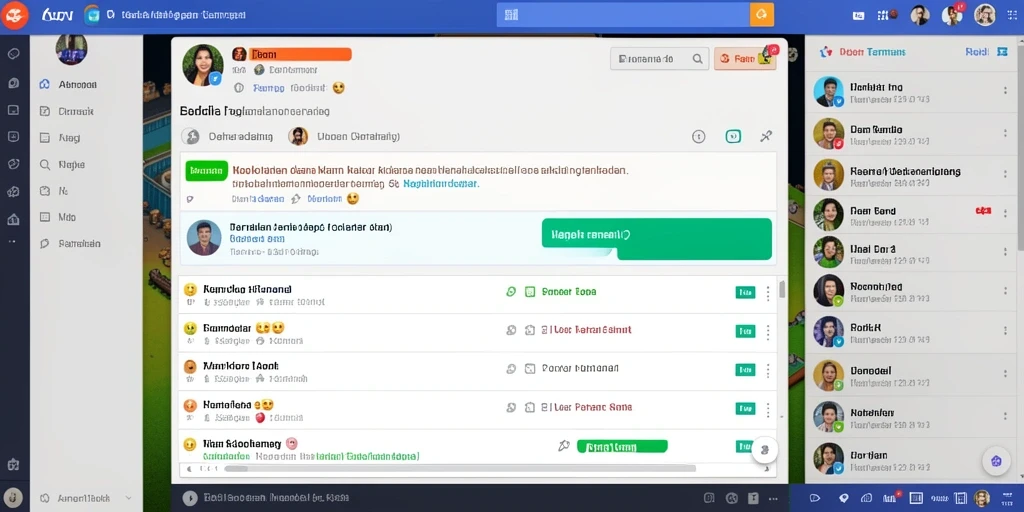Open the three-dot menu for the top contact
This screenshot has height=512, width=1024.
coord(1005,92)
